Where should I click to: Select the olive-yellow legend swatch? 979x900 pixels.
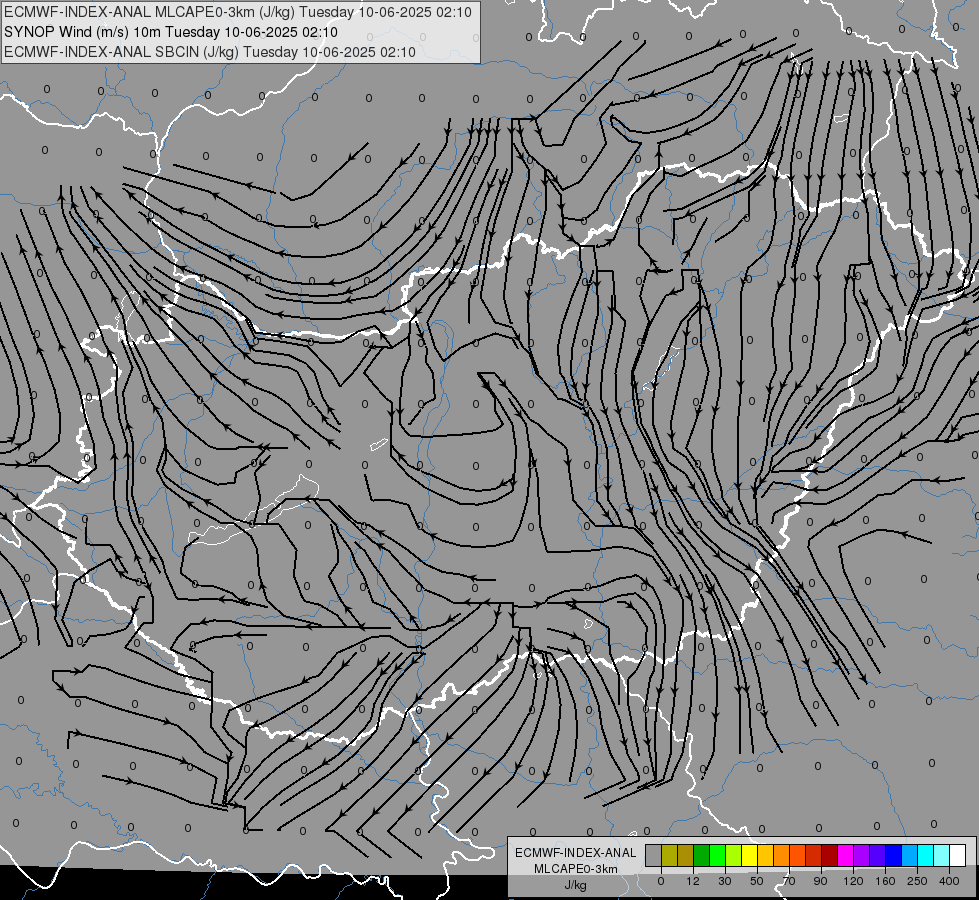669,855
